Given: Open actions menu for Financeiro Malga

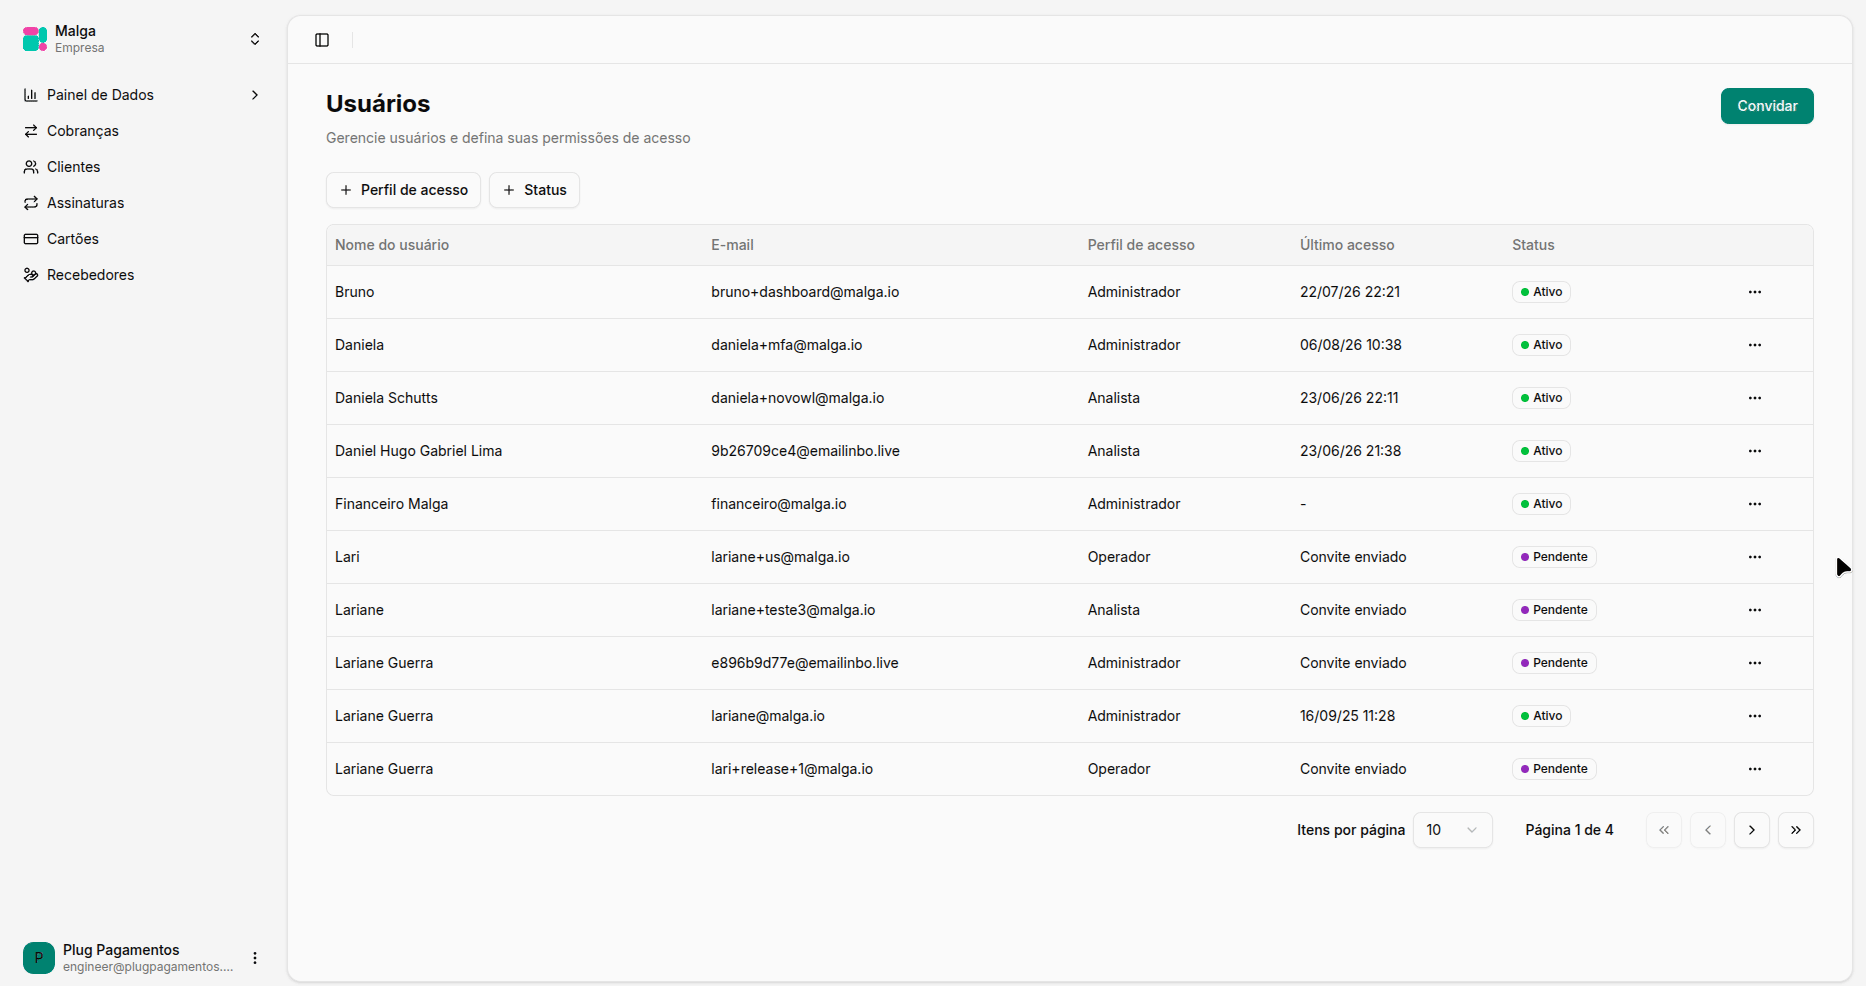Looking at the screenshot, I should (x=1755, y=504).
